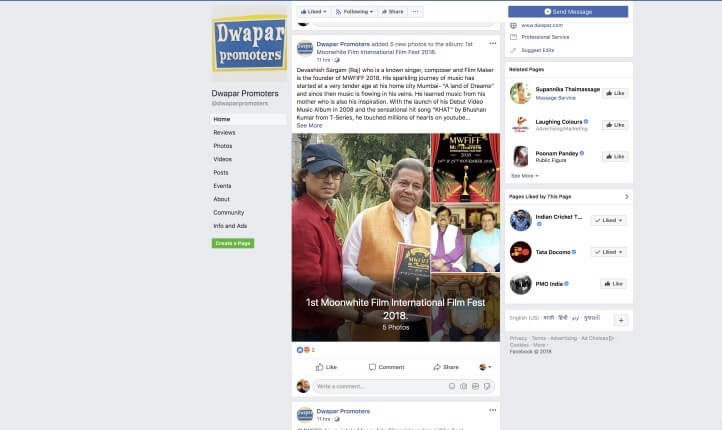Image resolution: width=722 pixels, height=430 pixels.
Task: Click the Suggest Edits link
Action: (537, 50)
